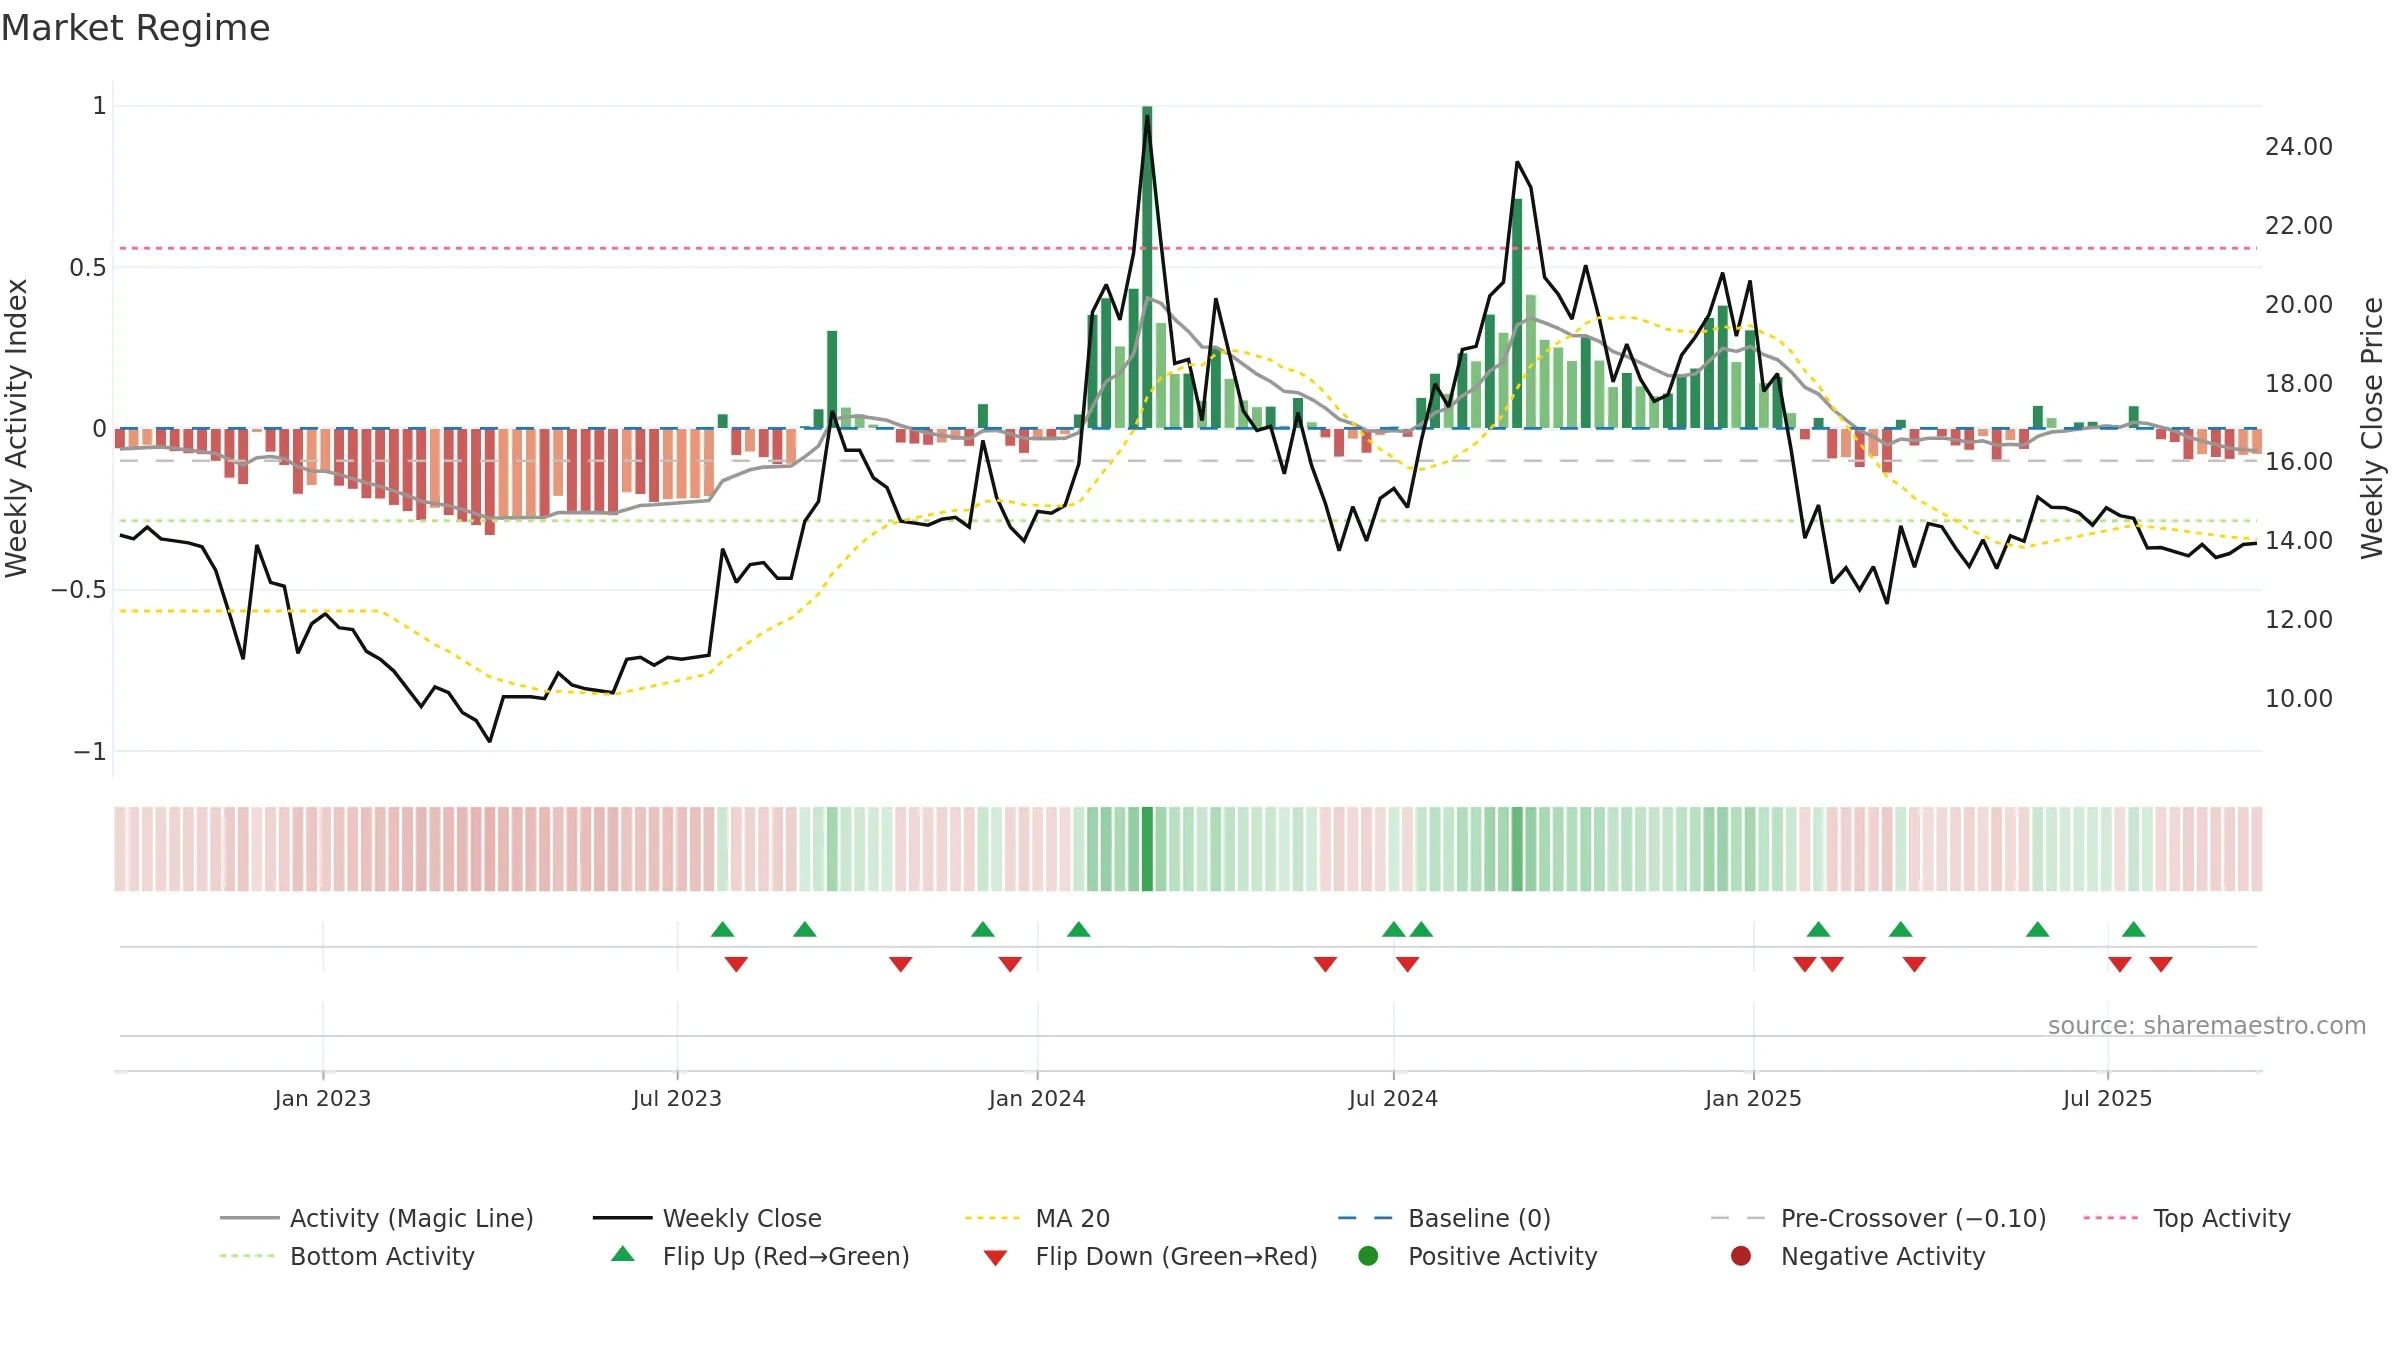
Task: Toggle the MA 20 legend entry
Action: (1037, 1218)
